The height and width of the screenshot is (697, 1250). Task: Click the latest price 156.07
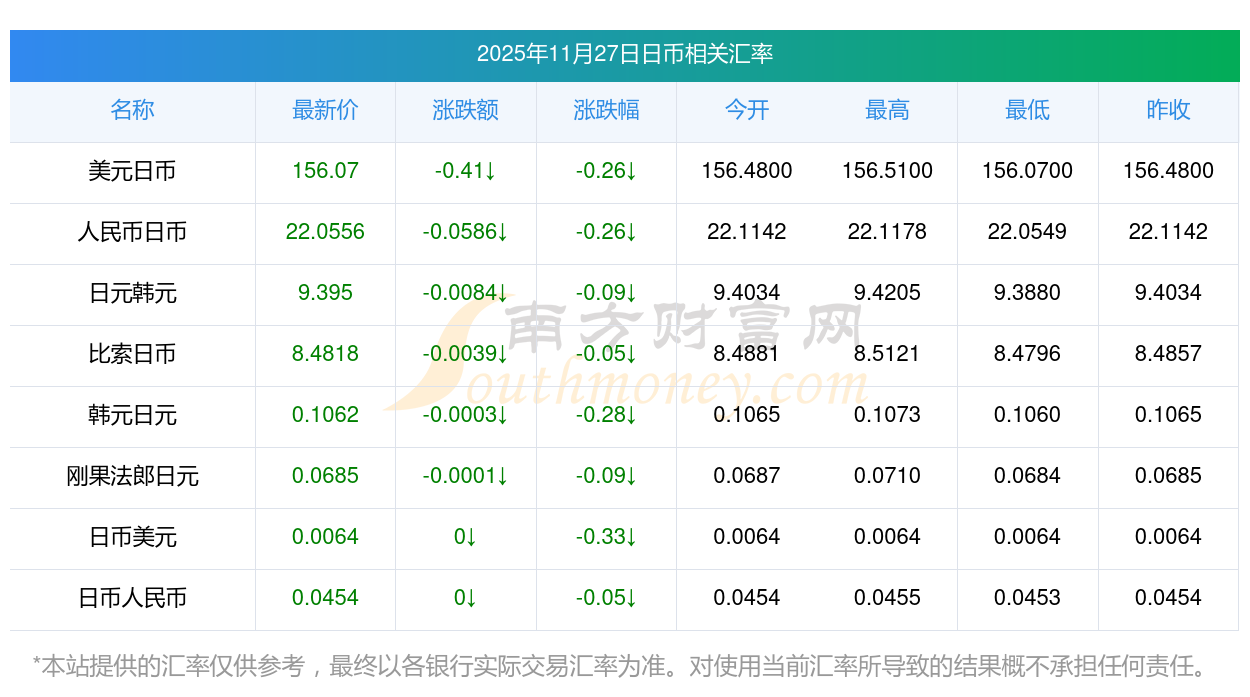pos(325,171)
